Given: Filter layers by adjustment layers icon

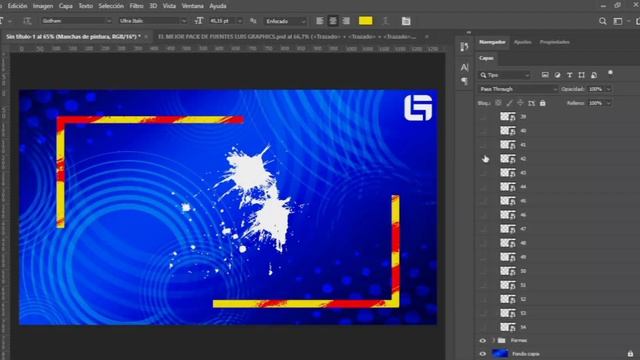Looking at the screenshot, I should tap(558, 75).
